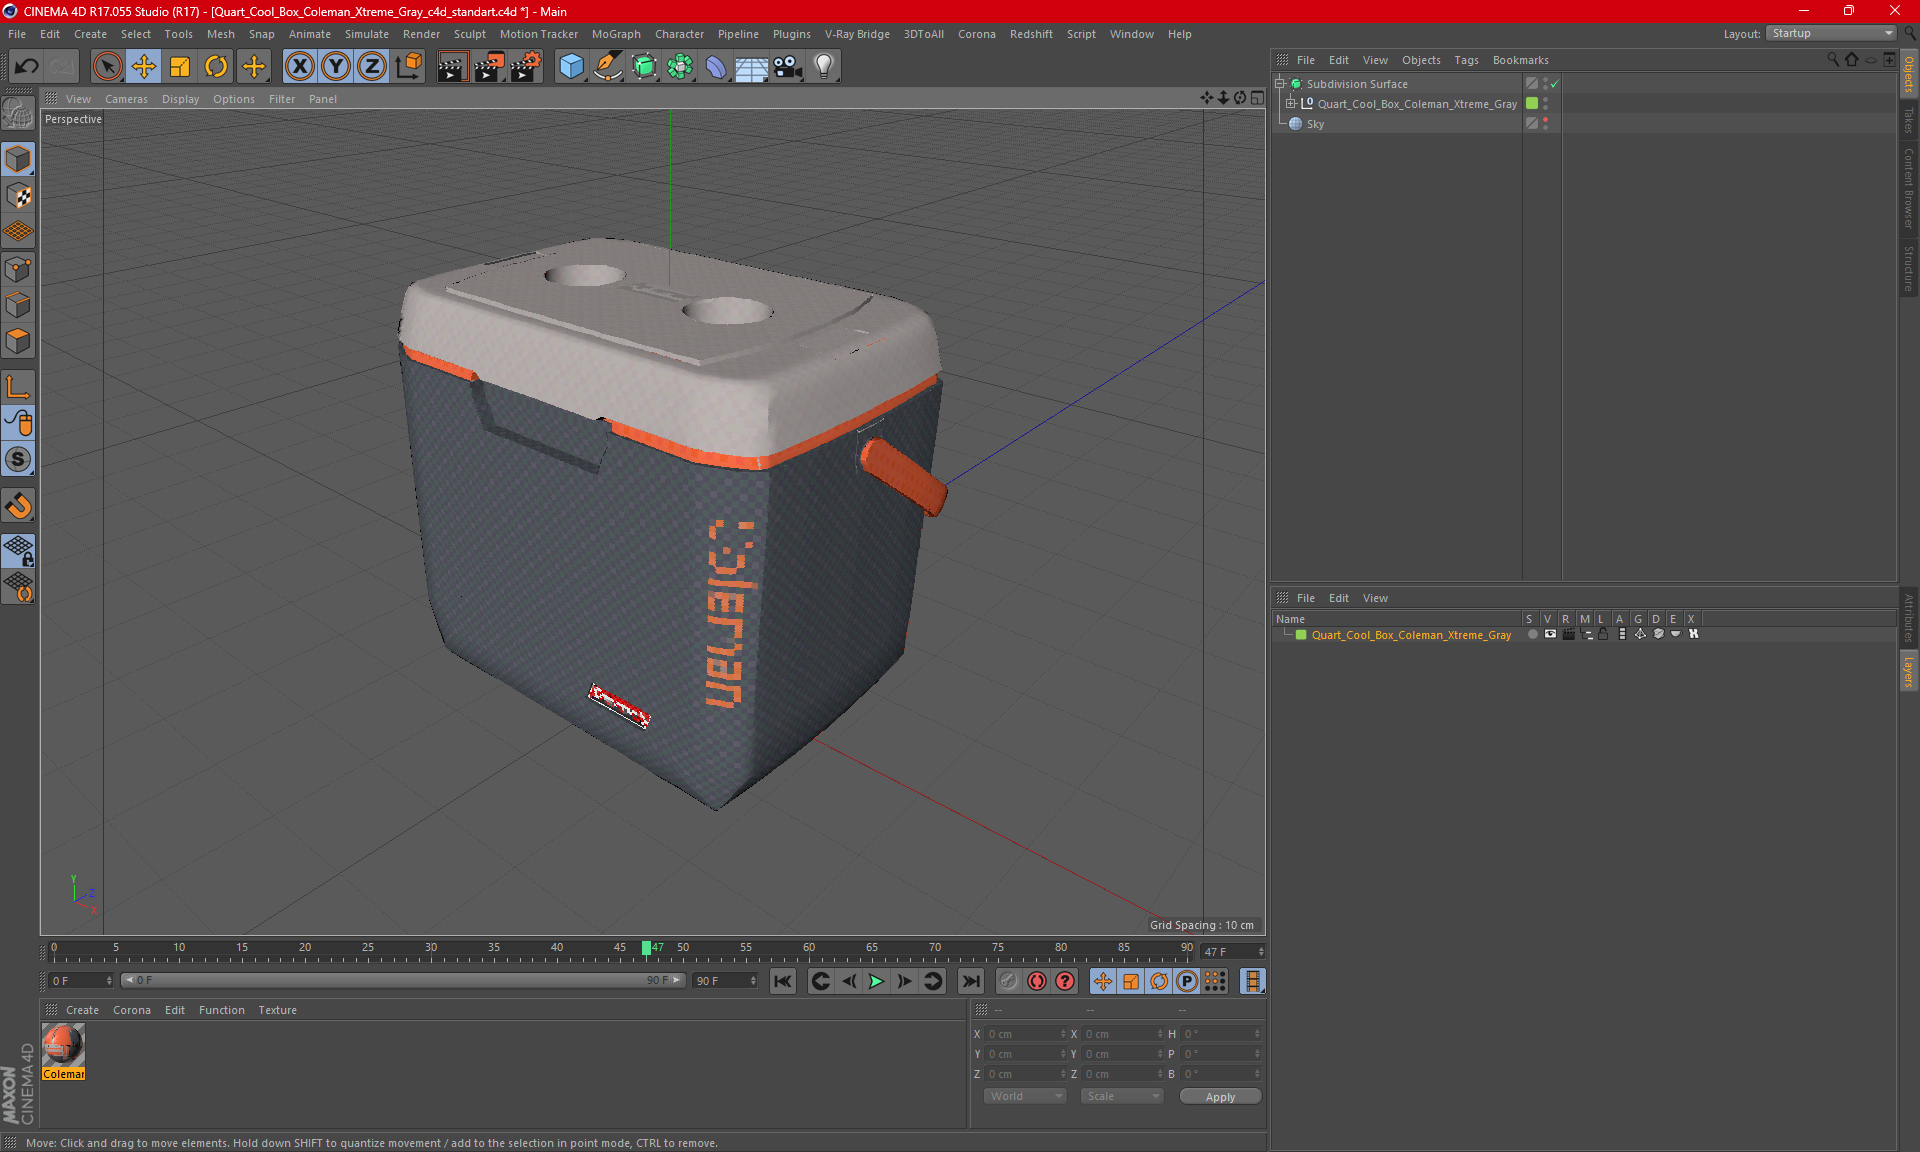This screenshot has width=1920, height=1152.
Task: Click the Quart_Cool_Box layer color swatch
Action: 1301,635
